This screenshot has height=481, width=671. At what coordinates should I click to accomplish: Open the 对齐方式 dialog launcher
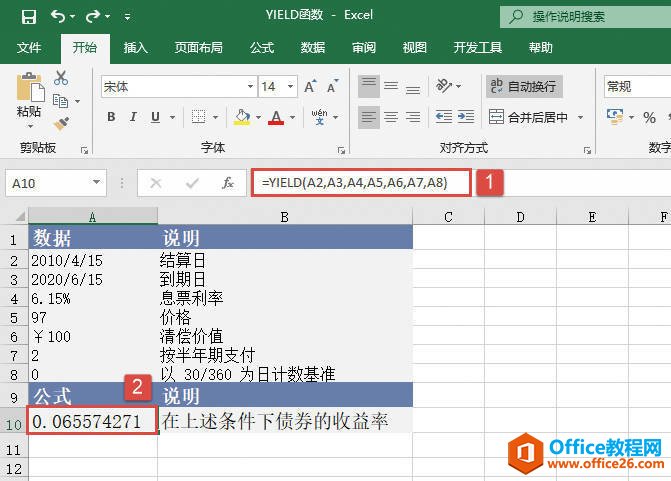click(x=587, y=150)
